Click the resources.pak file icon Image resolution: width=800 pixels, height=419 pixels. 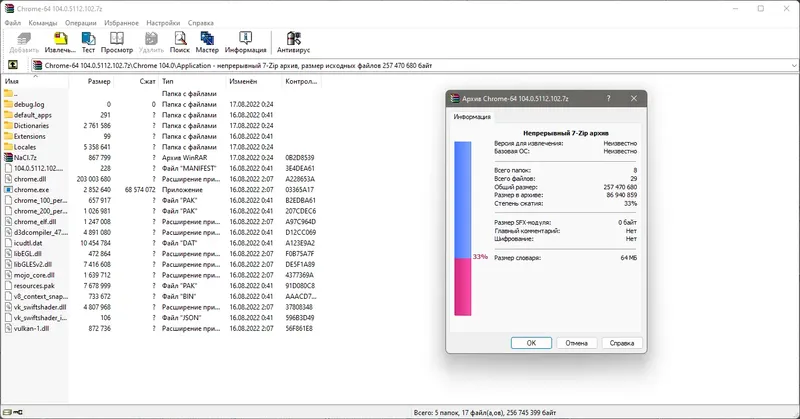pos(8,286)
